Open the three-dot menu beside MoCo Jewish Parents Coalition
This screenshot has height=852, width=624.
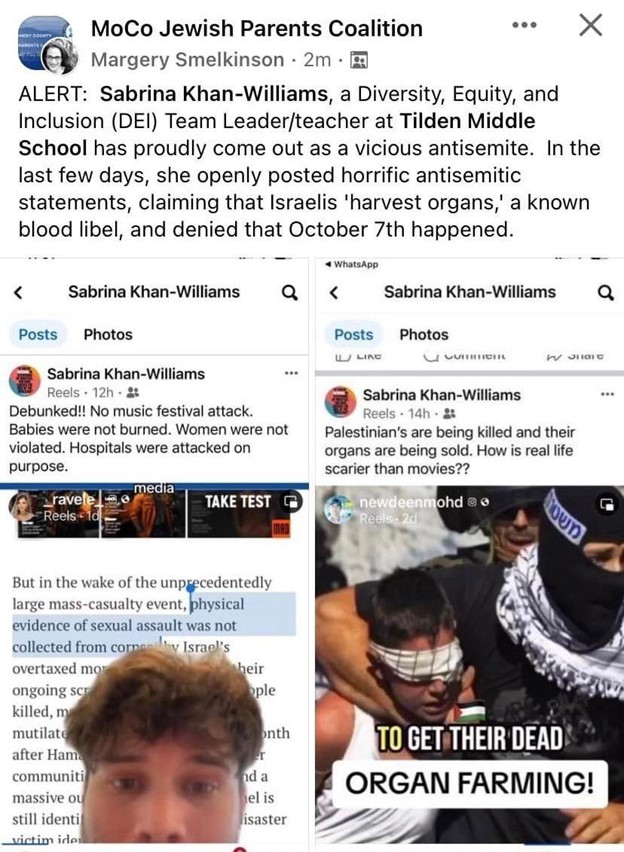coord(525,25)
